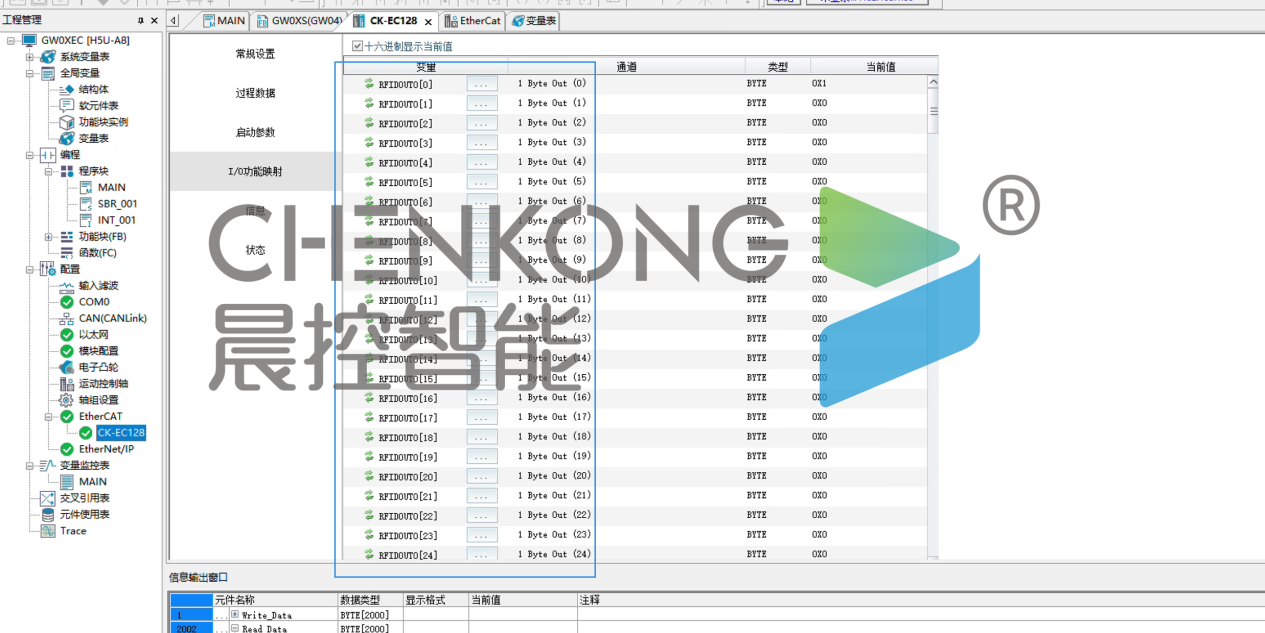Collapse the 配置 tree node

[x=30, y=269]
